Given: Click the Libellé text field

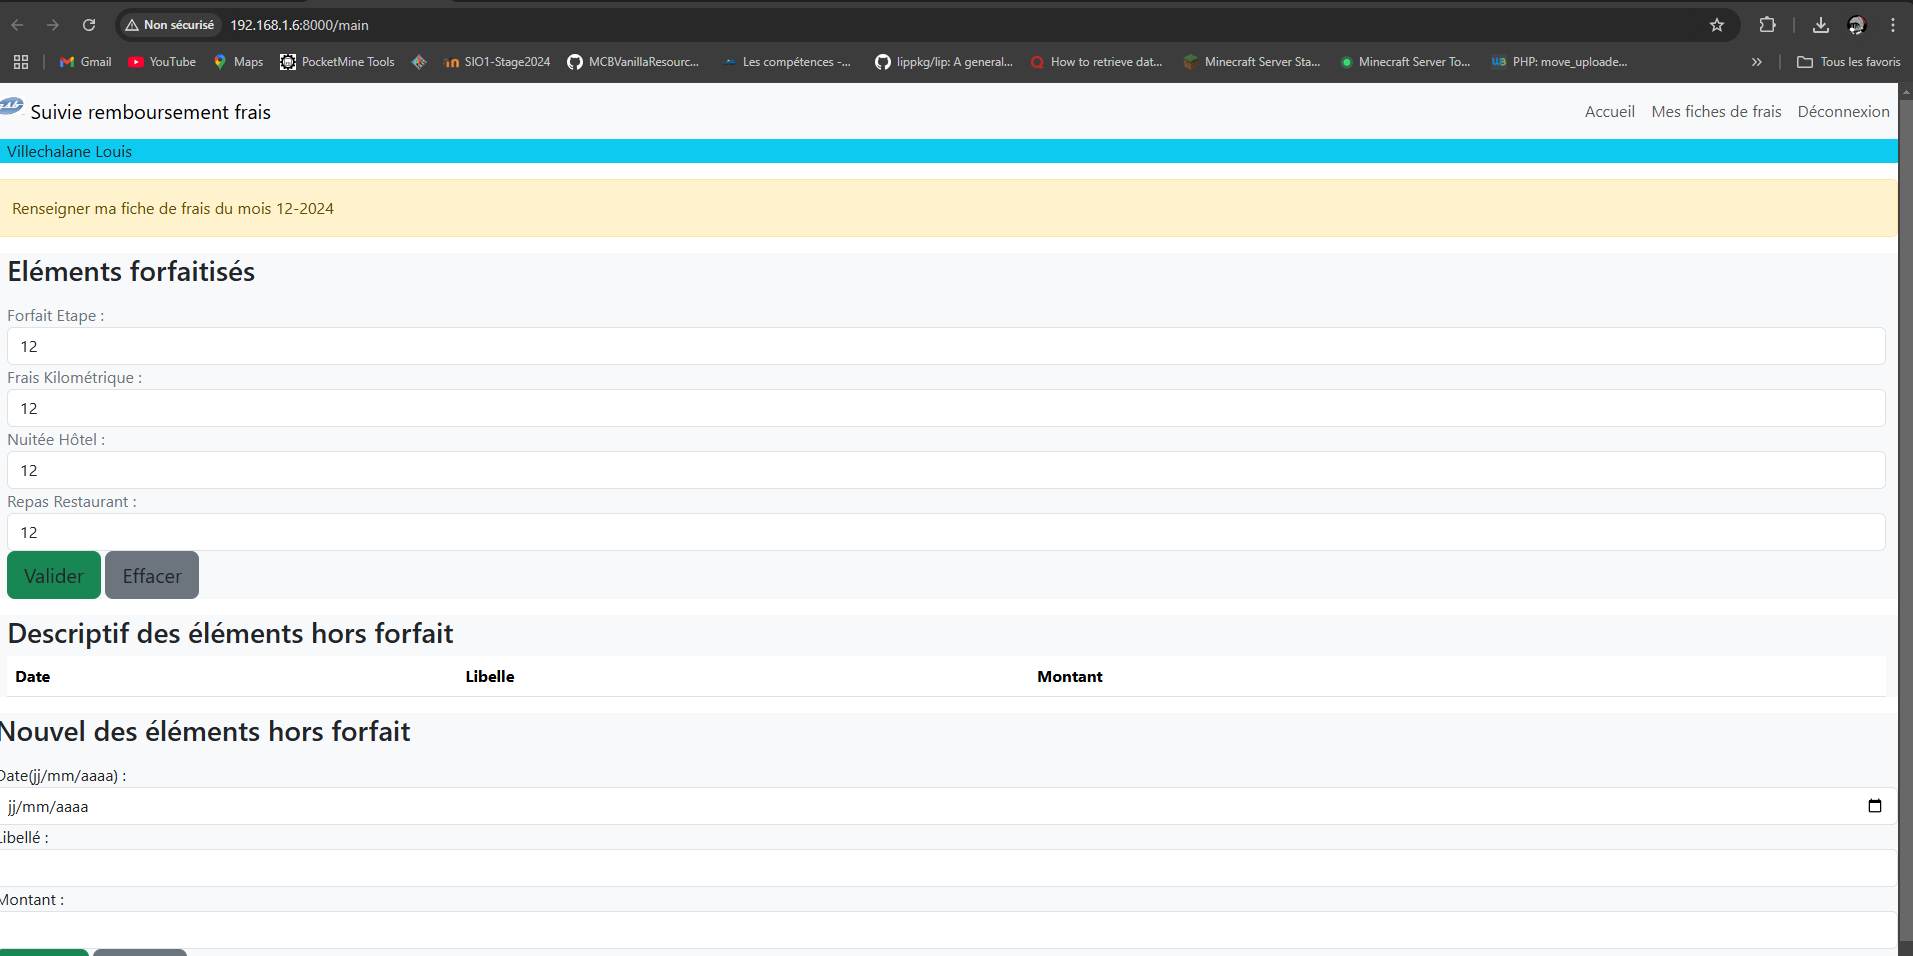Looking at the screenshot, I should 945,868.
